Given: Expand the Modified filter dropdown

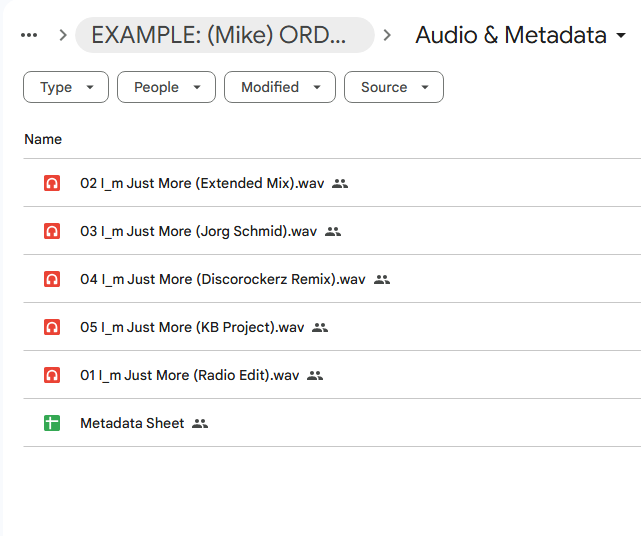Looking at the screenshot, I should point(279,87).
